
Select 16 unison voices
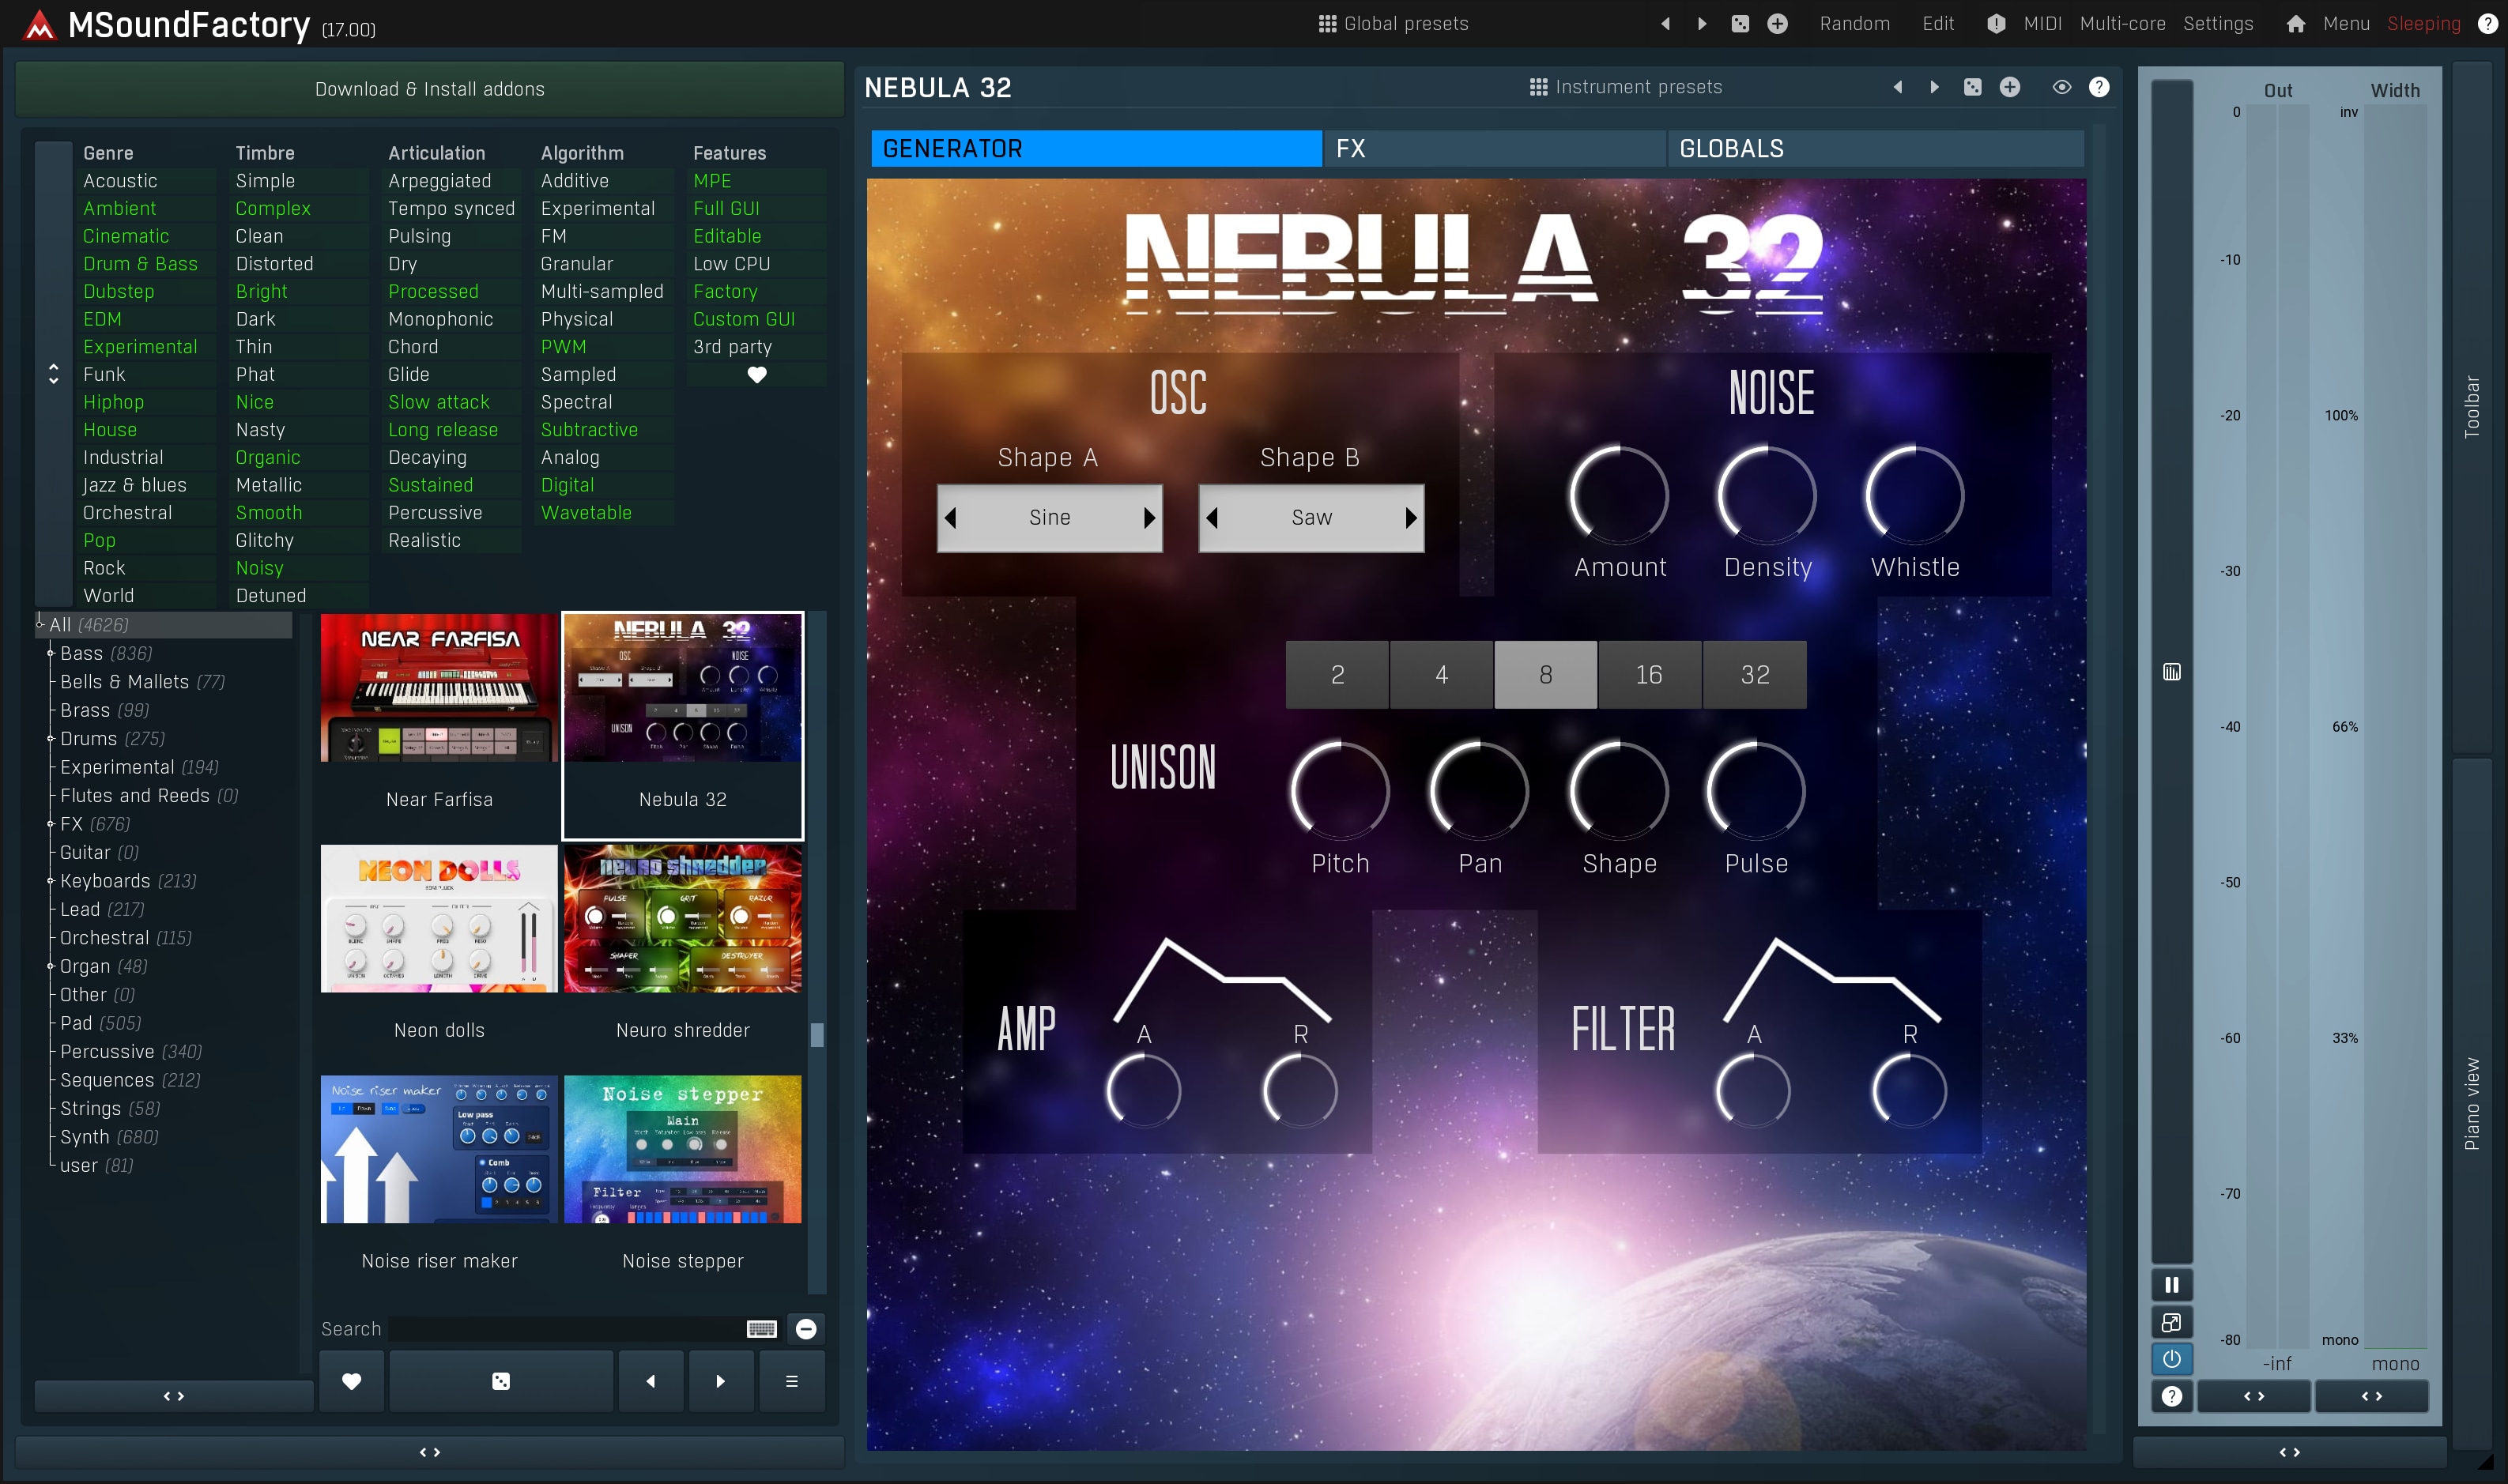(x=1649, y=675)
